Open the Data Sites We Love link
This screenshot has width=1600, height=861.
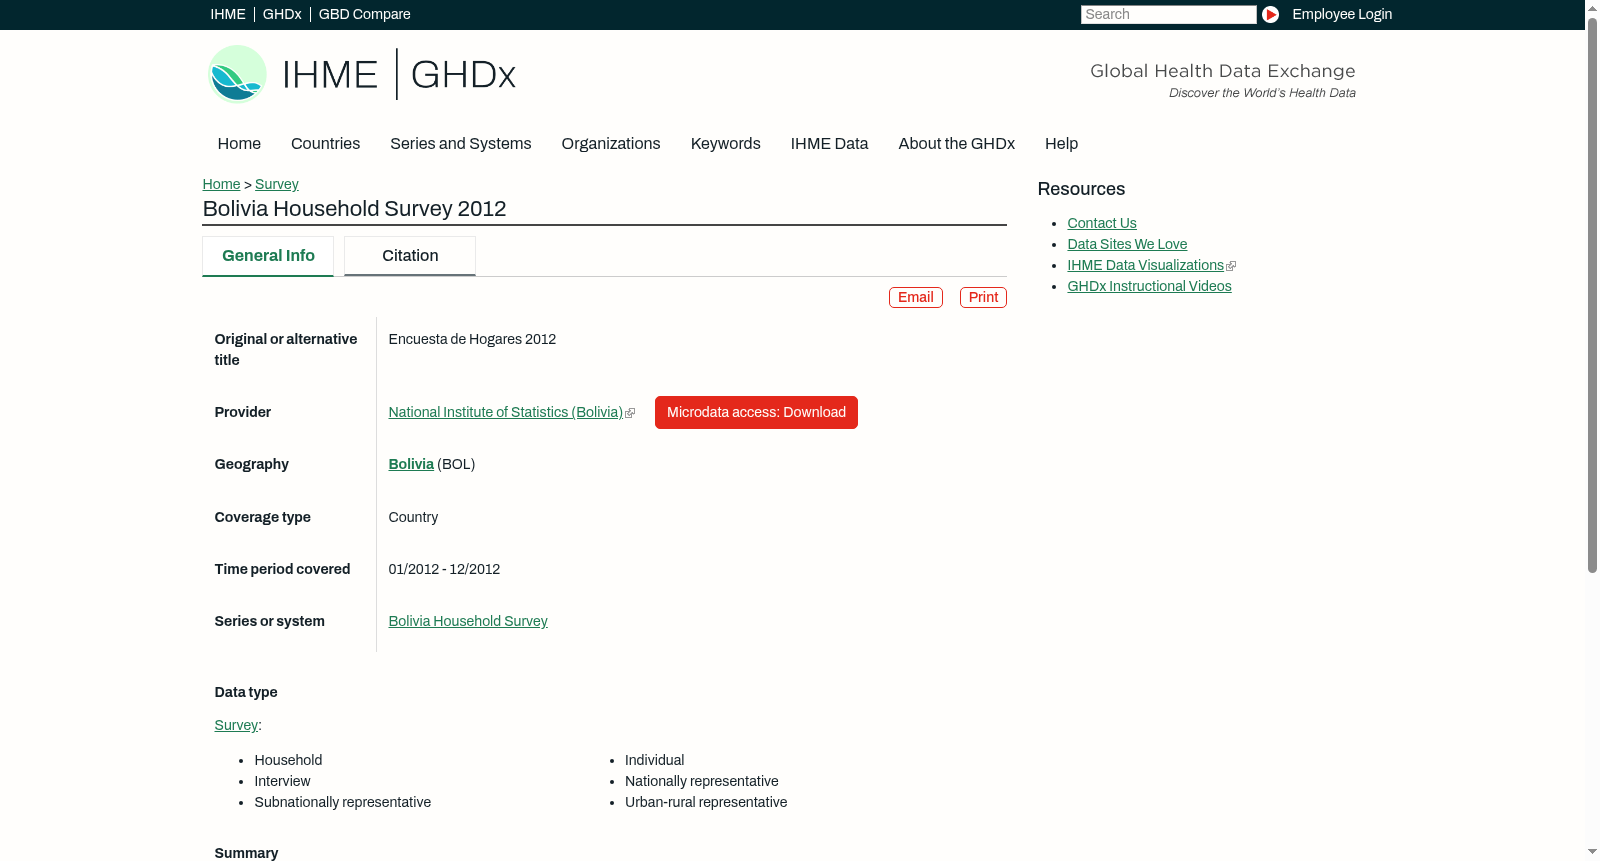click(1127, 244)
